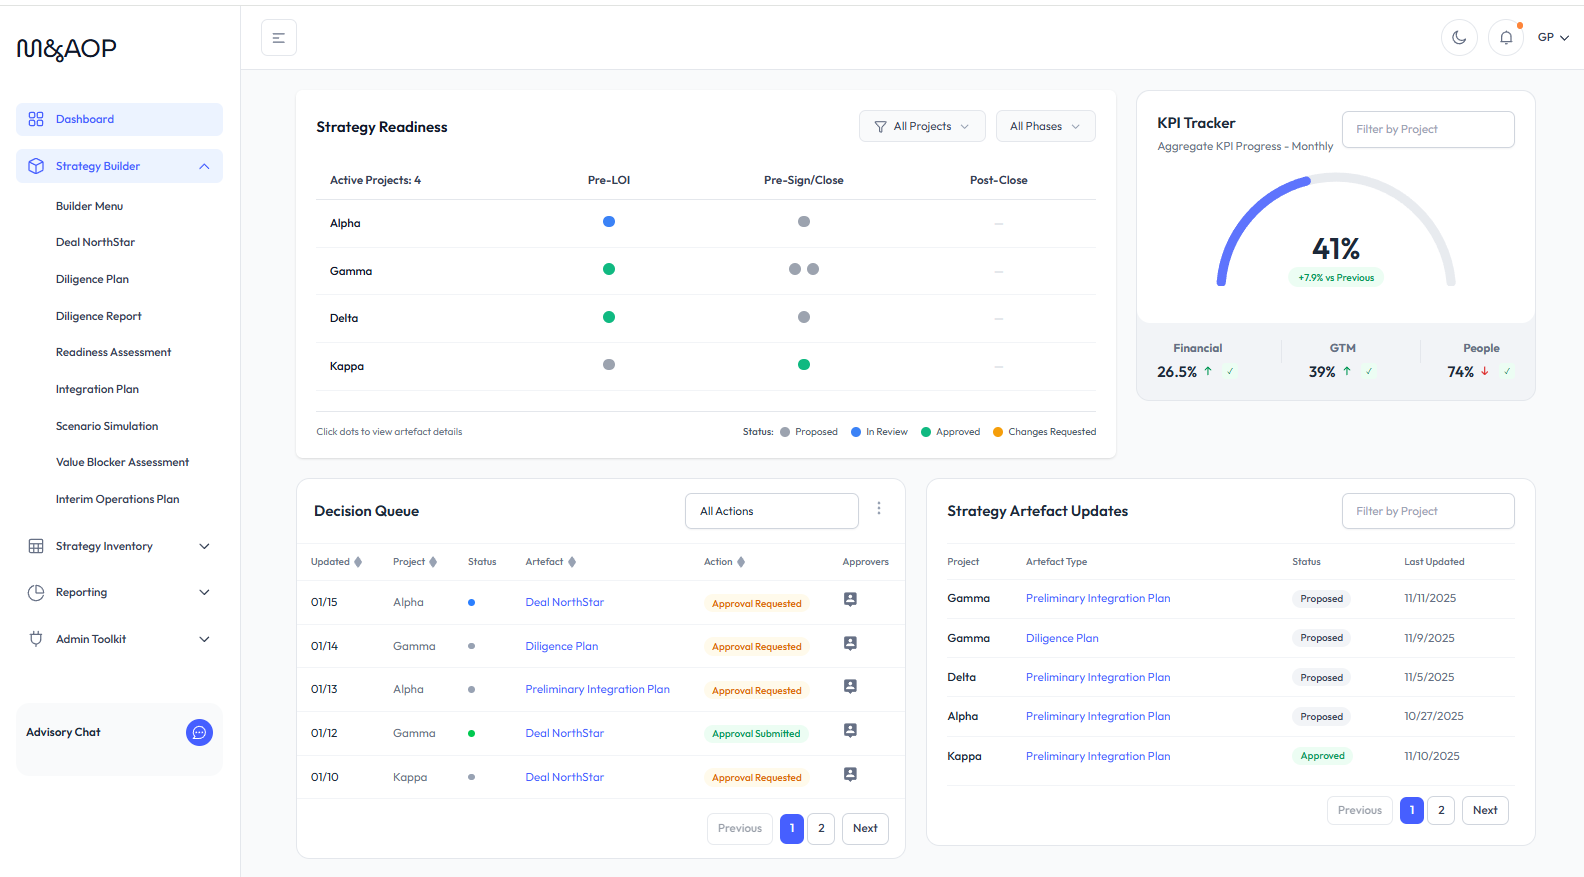Click Next in Decision Queue pagination
This screenshot has width=1584, height=877.
865,828
